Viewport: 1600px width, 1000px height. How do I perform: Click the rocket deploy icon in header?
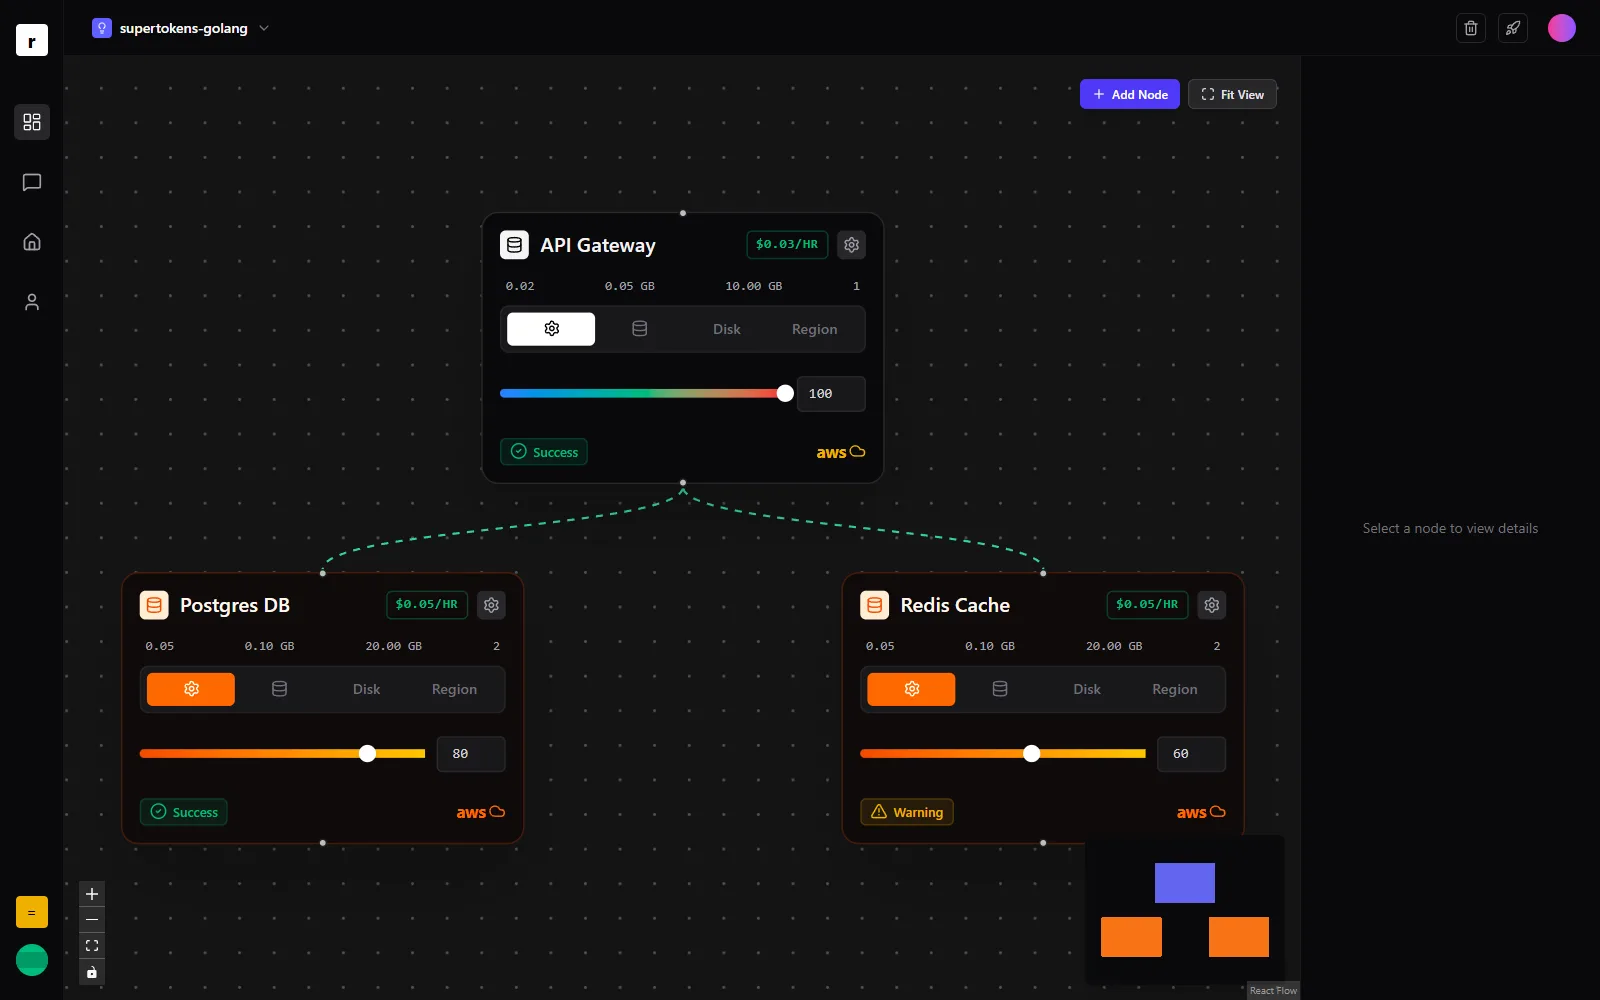pyautogui.click(x=1513, y=28)
